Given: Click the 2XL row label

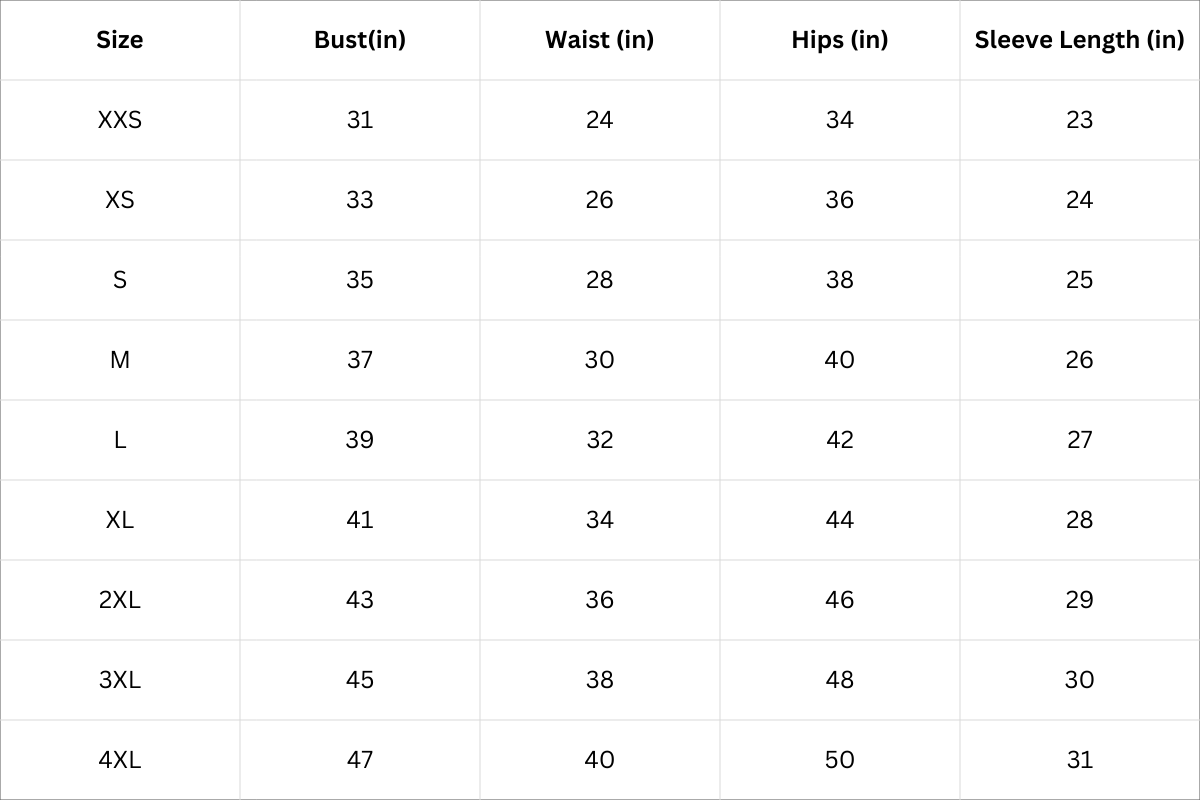Looking at the screenshot, I should (120, 600).
